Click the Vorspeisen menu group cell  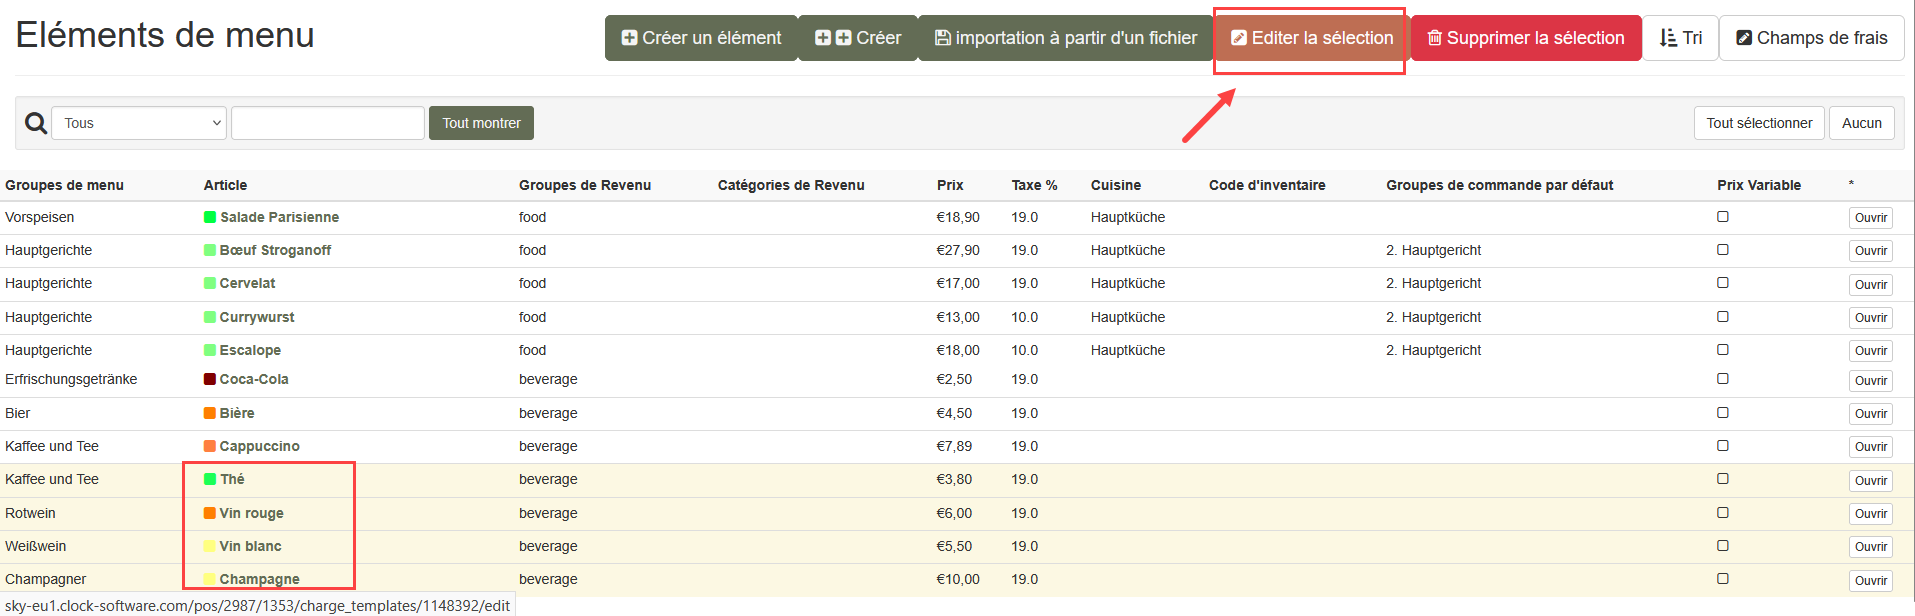(x=40, y=217)
